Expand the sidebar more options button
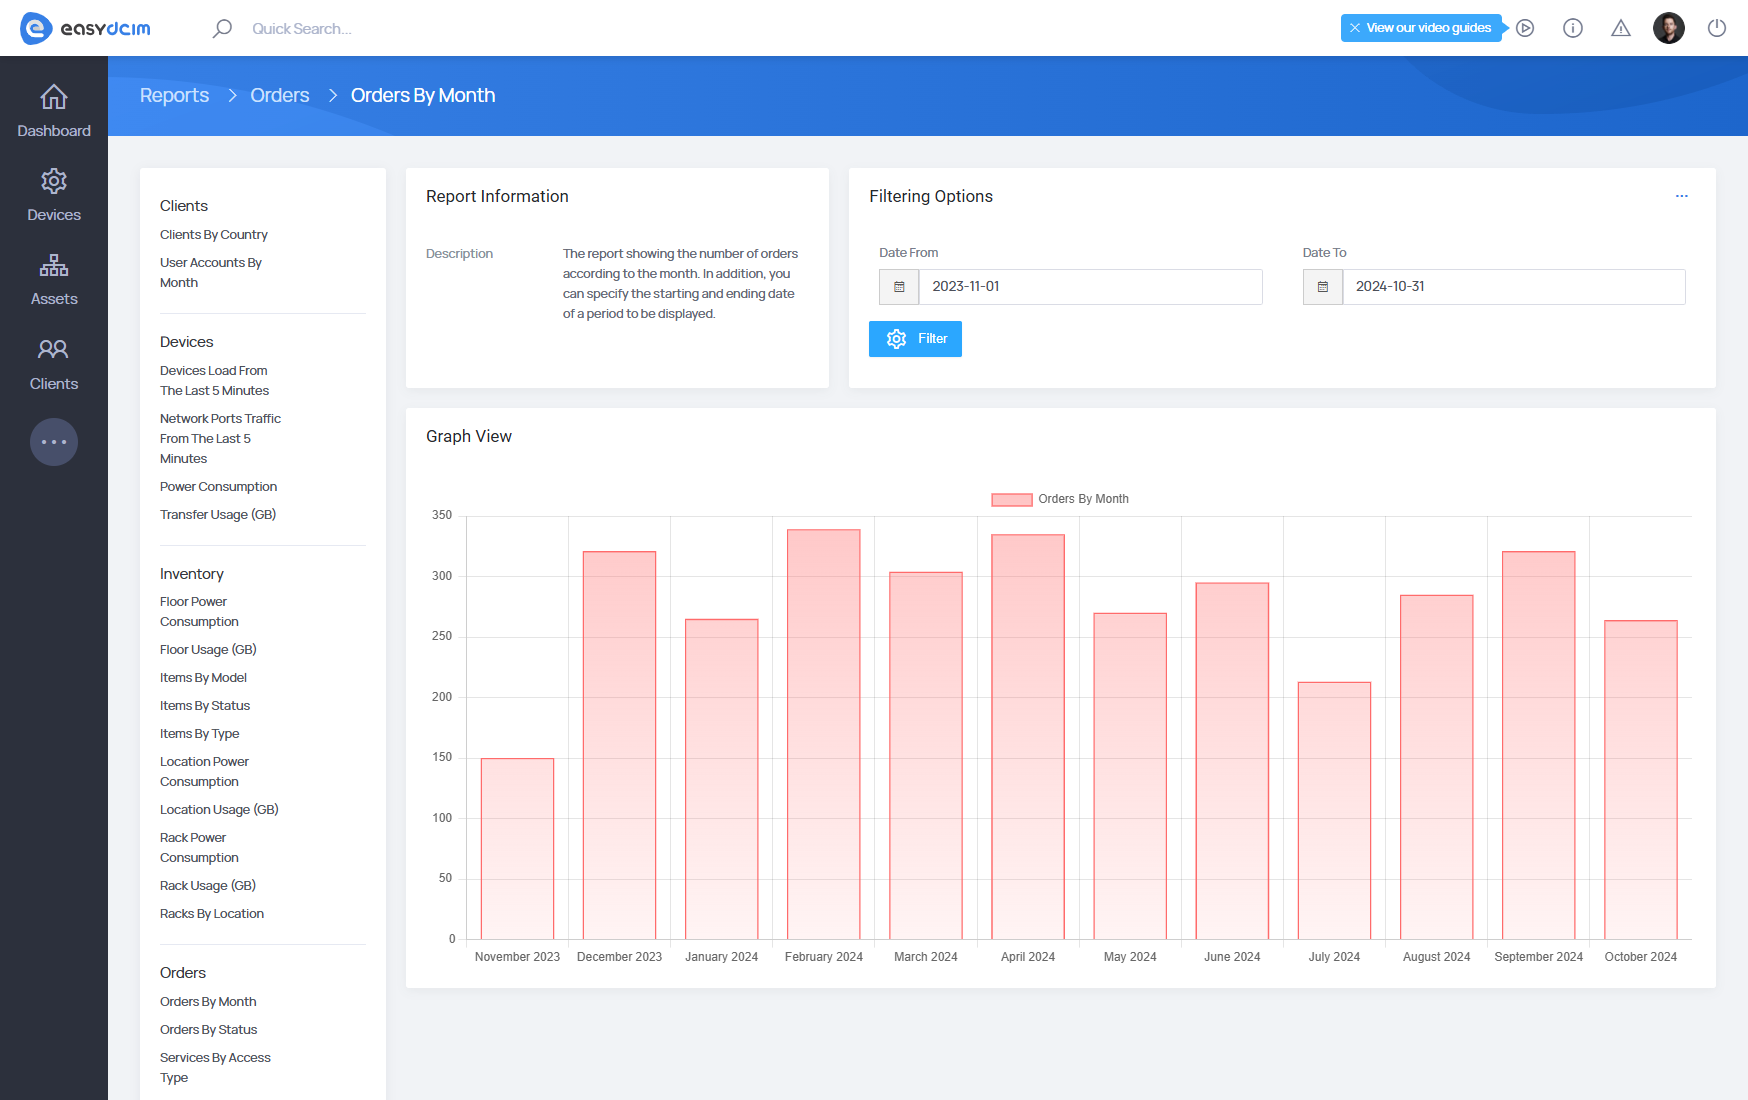The image size is (1748, 1100). (x=54, y=442)
